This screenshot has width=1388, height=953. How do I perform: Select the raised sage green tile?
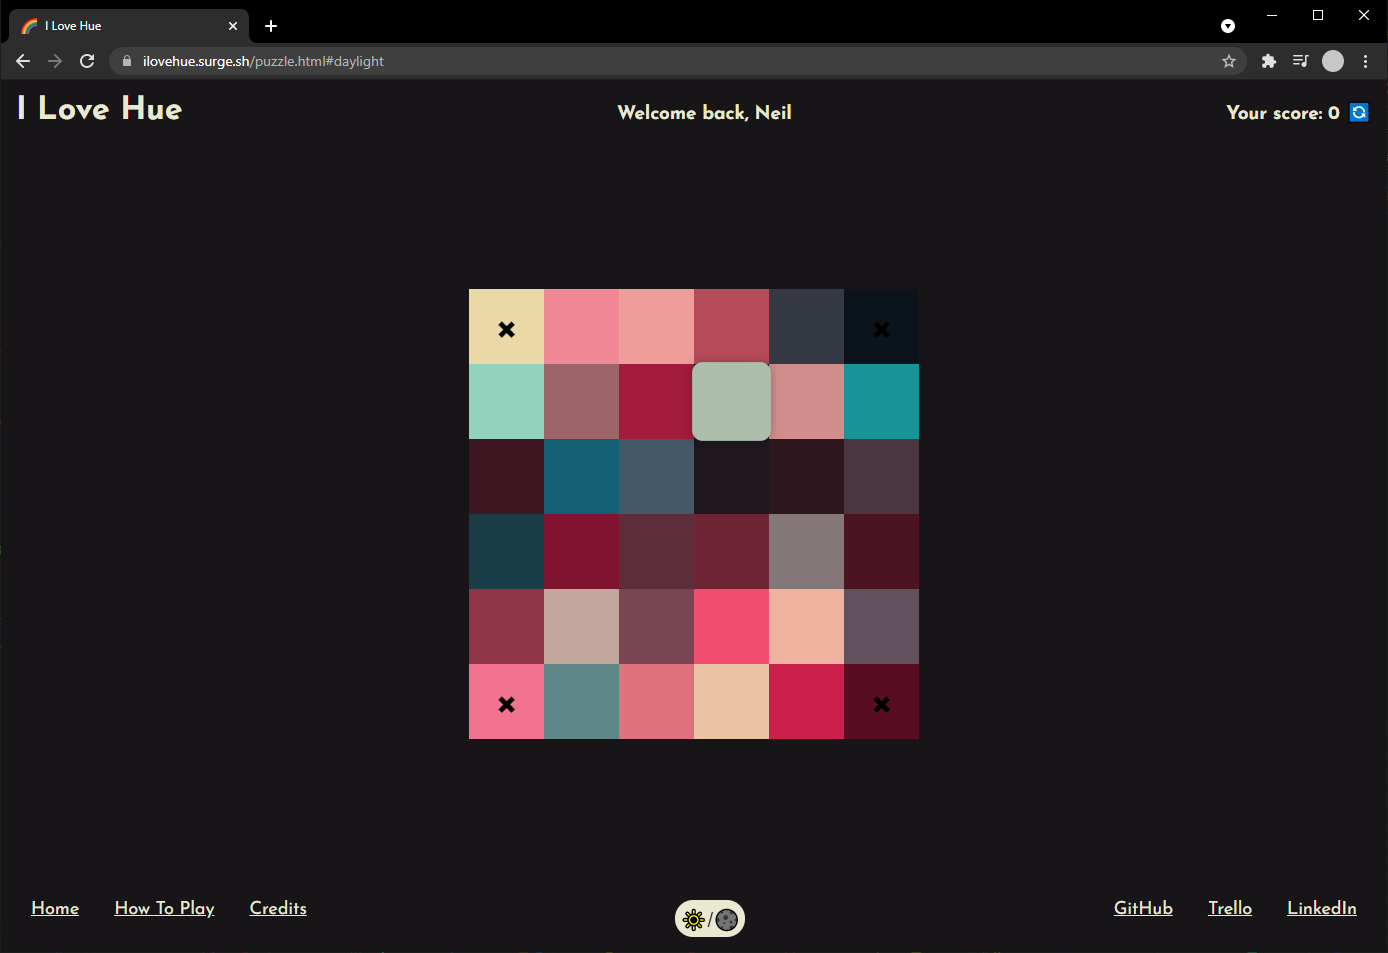(x=731, y=401)
